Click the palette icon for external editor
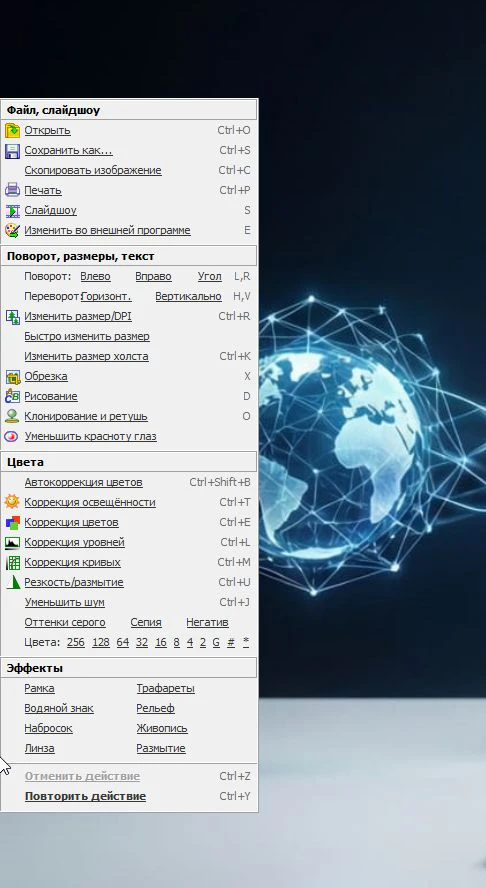The height and width of the screenshot is (888, 486). [x=12, y=230]
